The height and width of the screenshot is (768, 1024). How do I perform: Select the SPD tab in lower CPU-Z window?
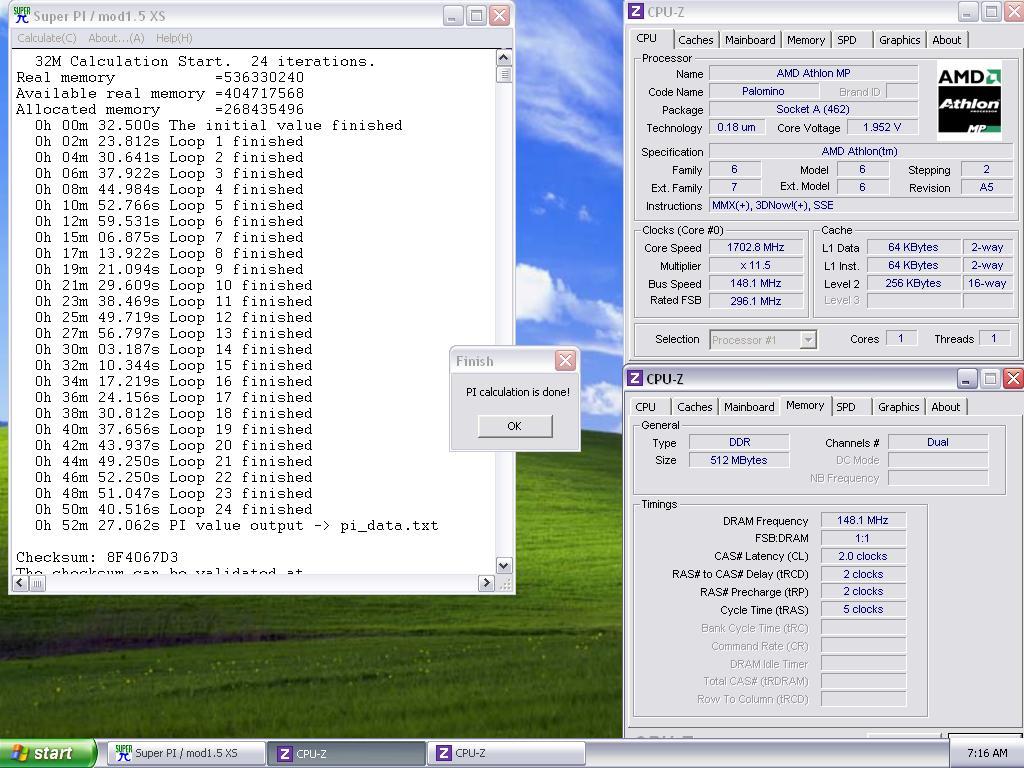pos(846,407)
